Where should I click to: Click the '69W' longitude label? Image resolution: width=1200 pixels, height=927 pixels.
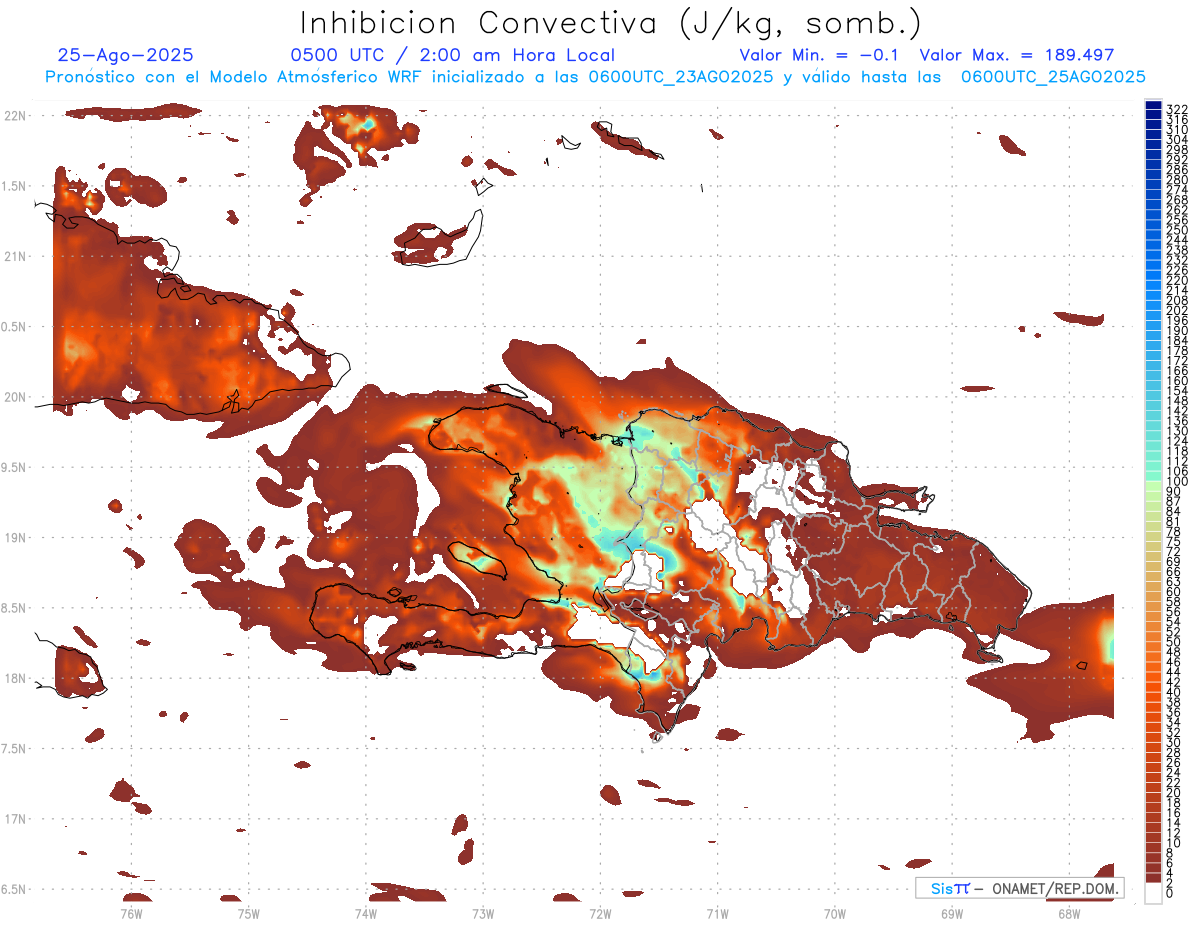[x=951, y=913]
